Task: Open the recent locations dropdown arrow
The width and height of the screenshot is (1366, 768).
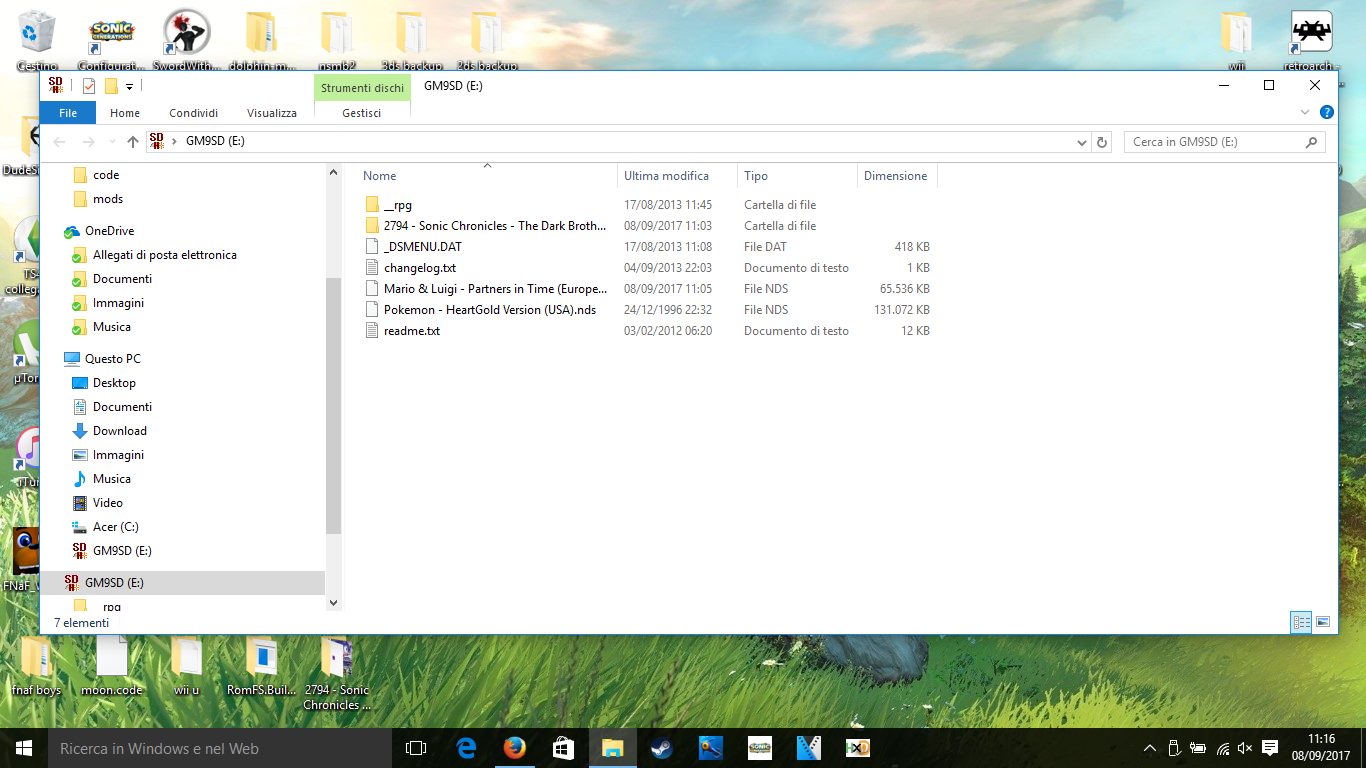Action: [x=111, y=142]
